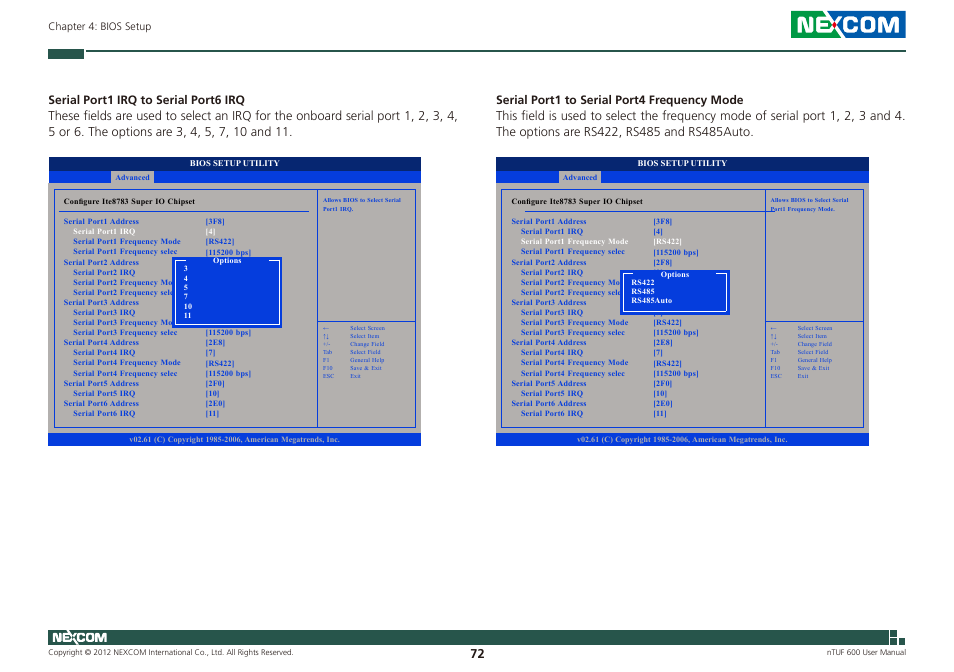Click highlighted 'Serial Port1 Frequency Mode' row in Frequency Mode options screenshot
Screen dimensions: 954x672
(574, 241)
